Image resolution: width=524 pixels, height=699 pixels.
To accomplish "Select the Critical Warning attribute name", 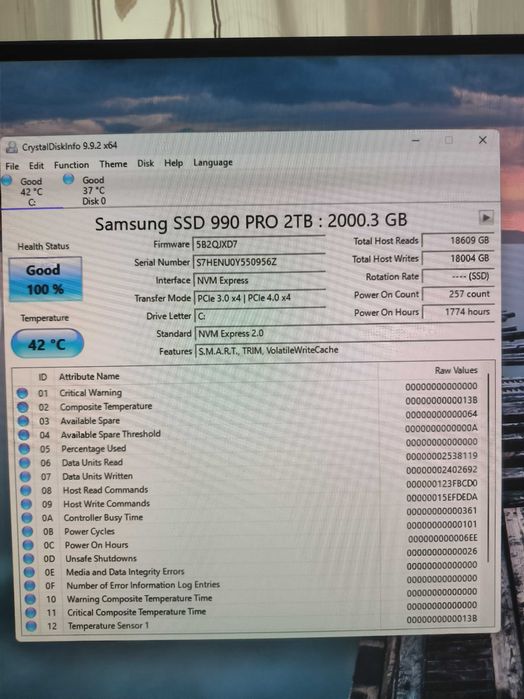I will coord(91,393).
